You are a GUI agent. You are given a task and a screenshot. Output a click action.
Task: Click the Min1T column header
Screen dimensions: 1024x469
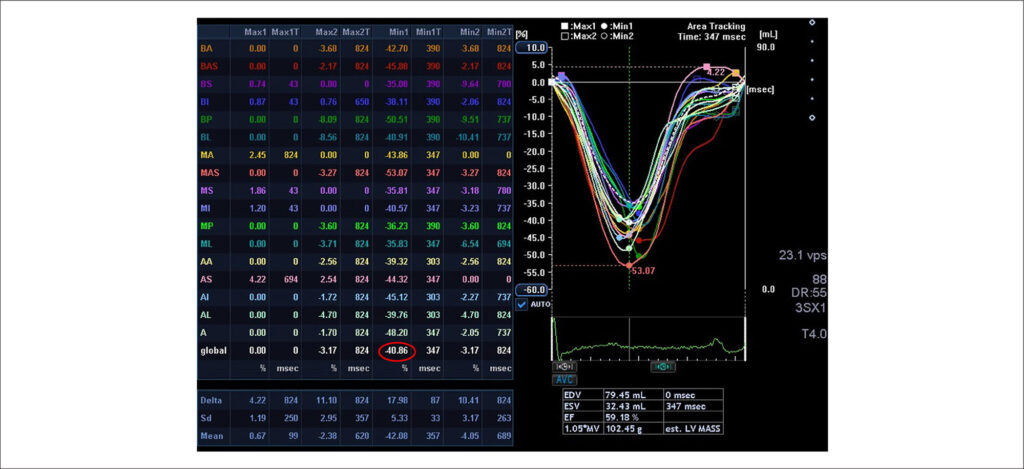[x=427, y=32]
